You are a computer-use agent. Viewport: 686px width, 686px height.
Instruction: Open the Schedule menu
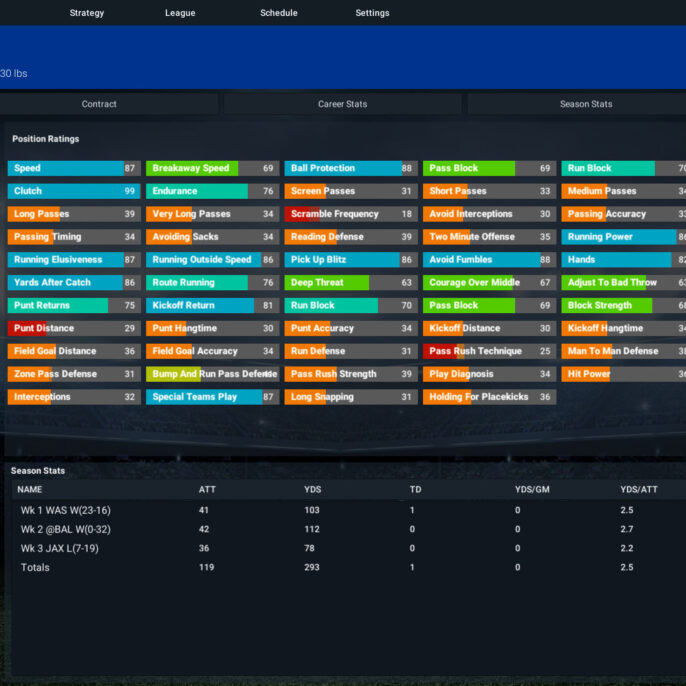(279, 13)
